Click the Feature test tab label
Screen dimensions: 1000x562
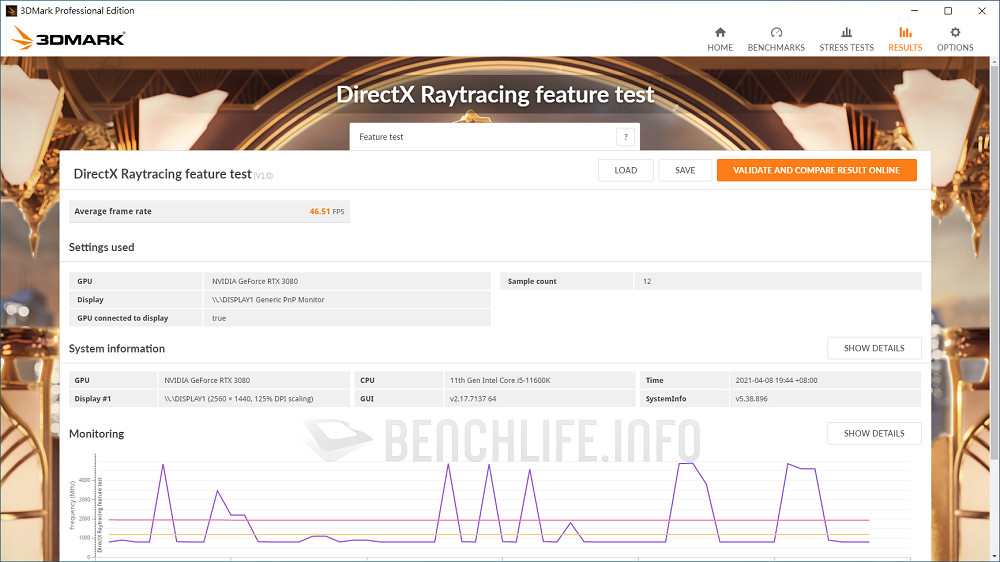click(381, 137)
